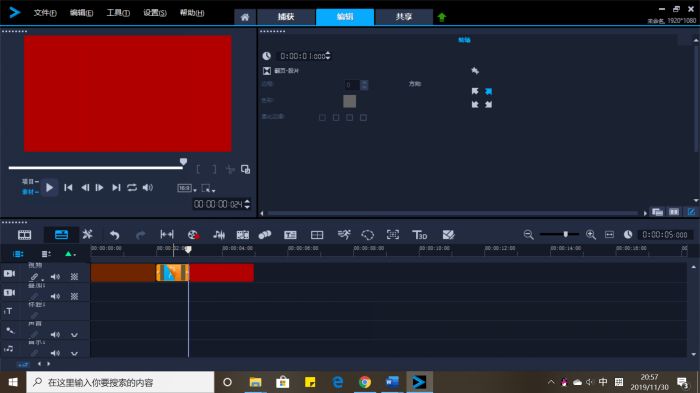The image size is (700, 393).
Task: Open the Mask Creator
Action: (x=367, y=235)
